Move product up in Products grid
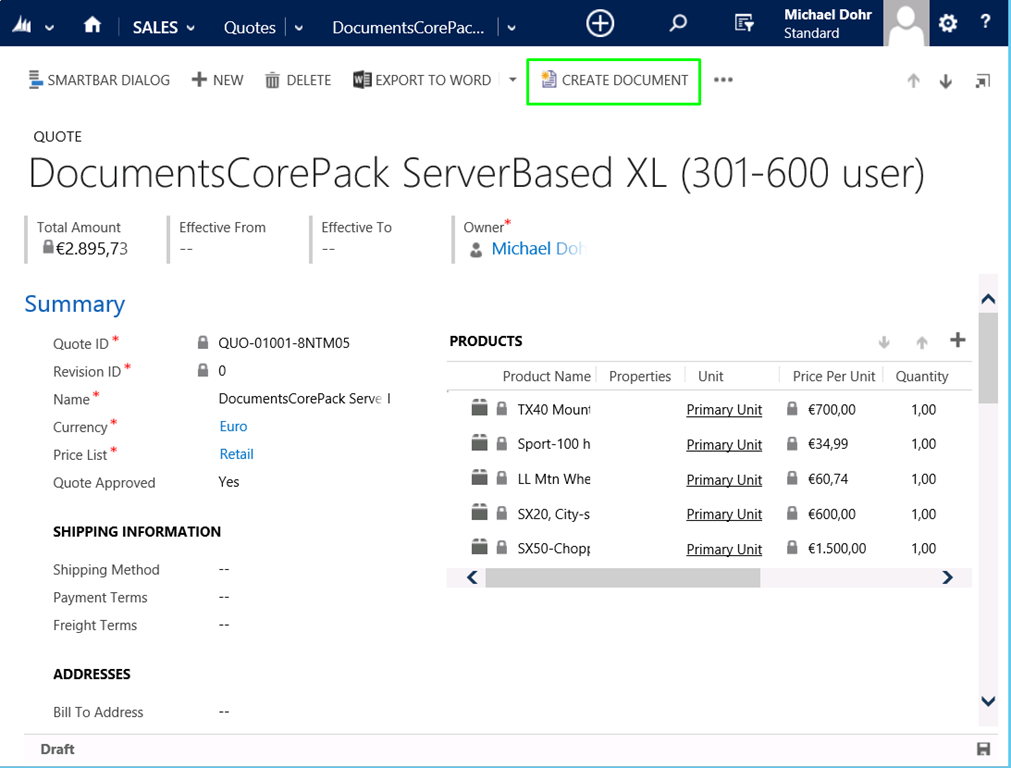Image resolution: width=1011 pixels, height=768 pixels. [x=922, y=342]
